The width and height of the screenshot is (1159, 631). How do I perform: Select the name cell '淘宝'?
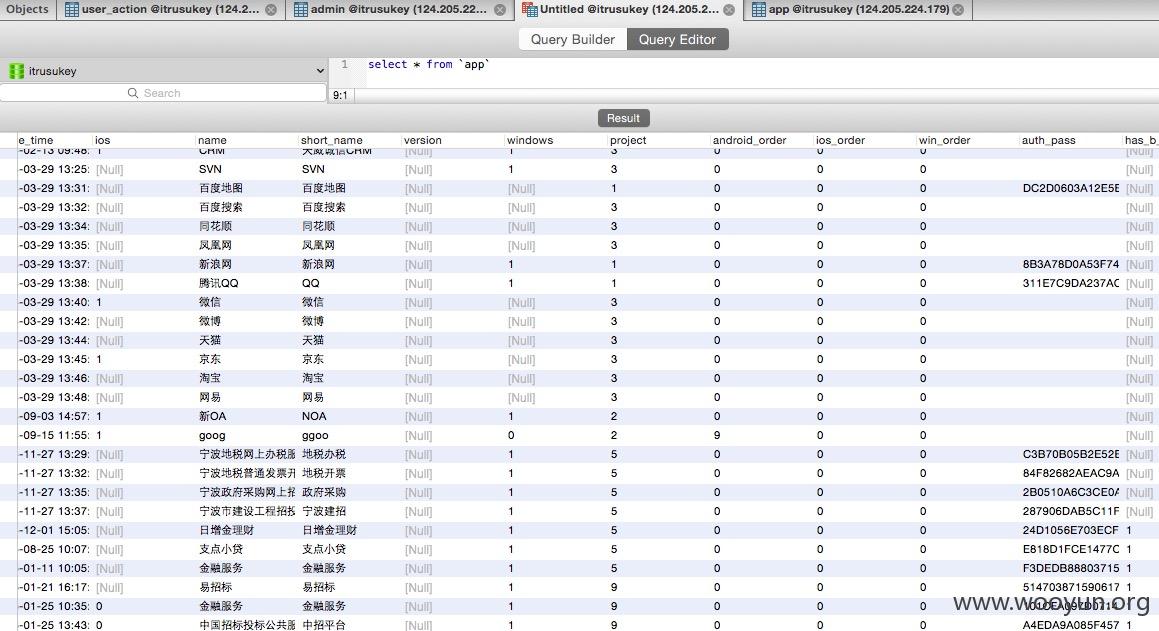coord(209,378)
